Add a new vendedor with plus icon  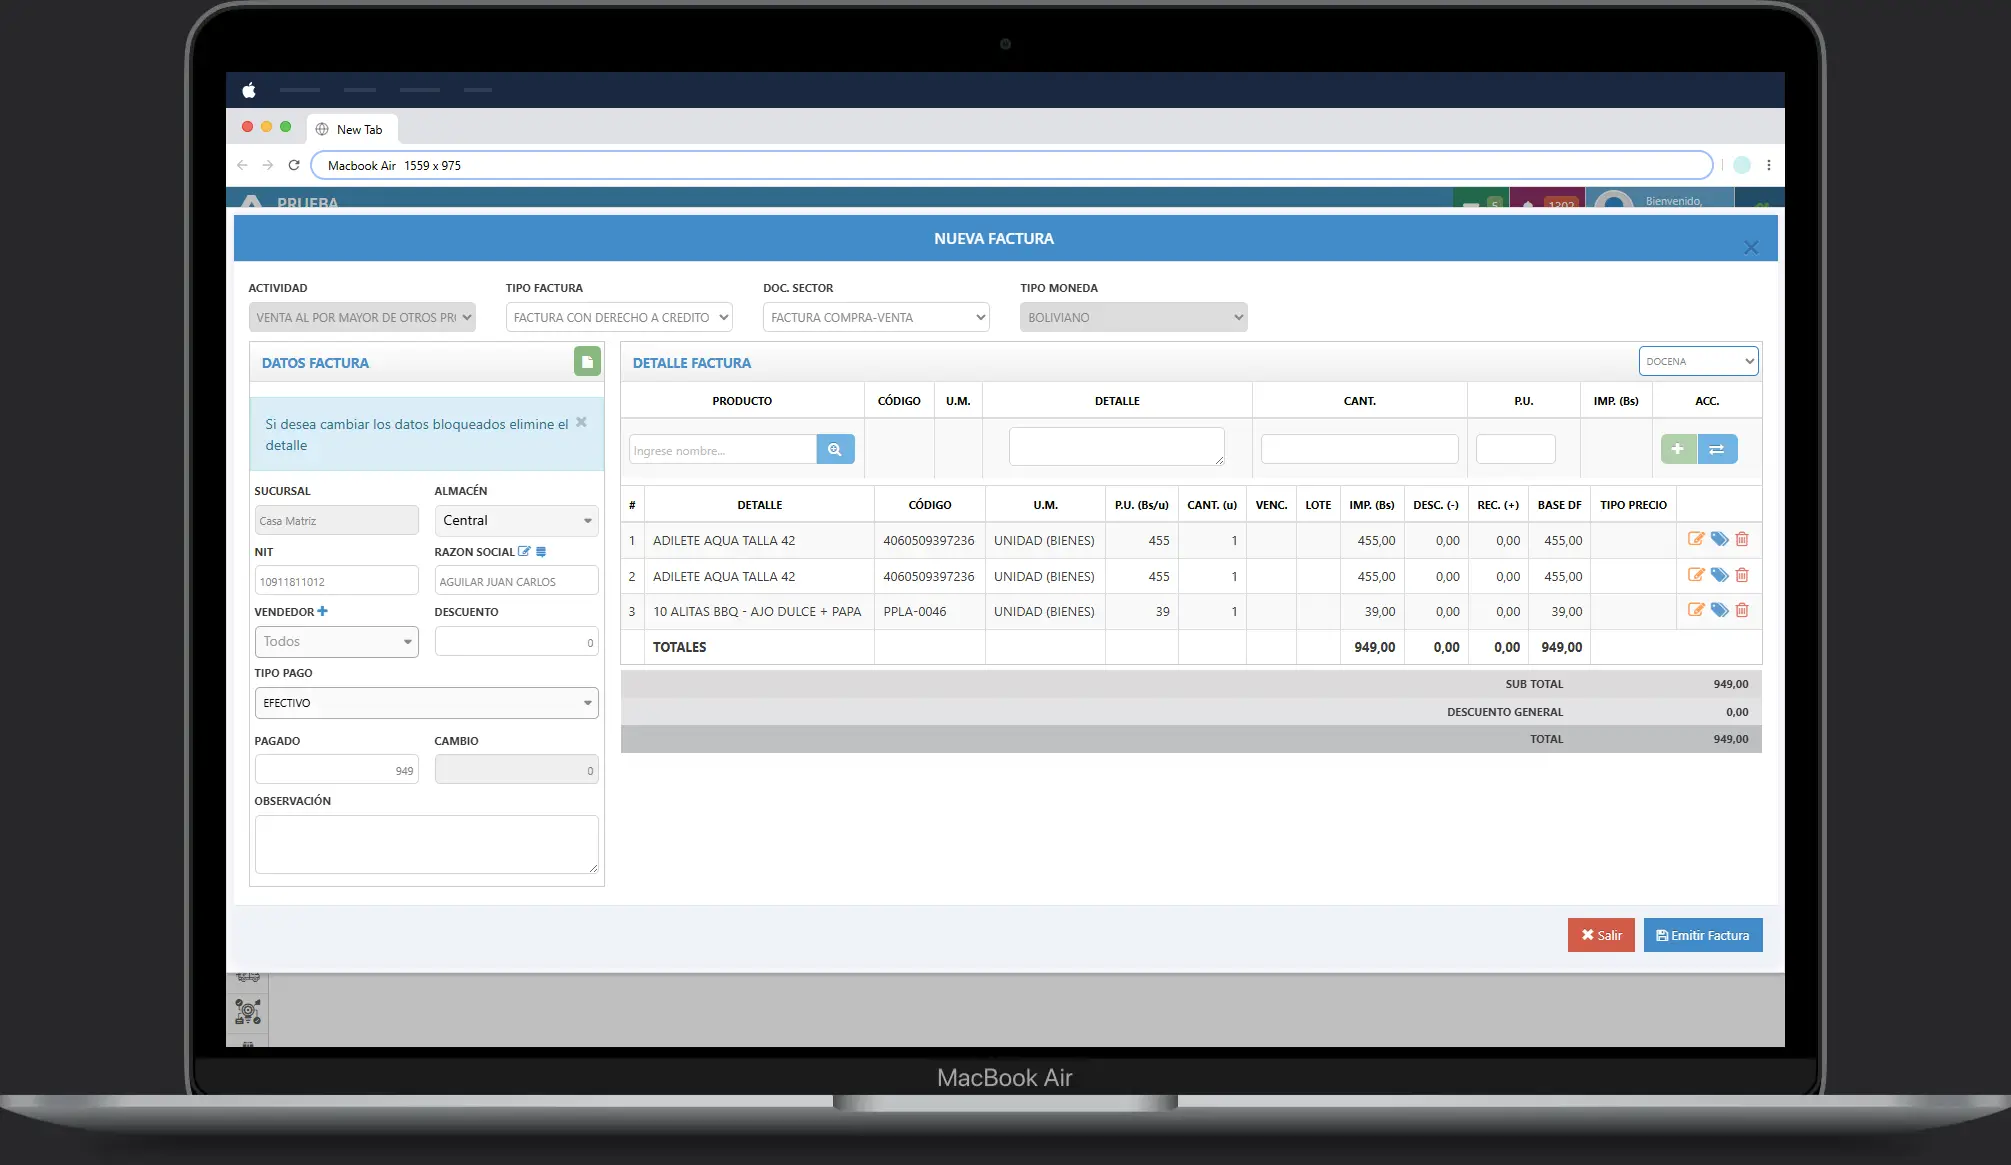[x=322, y=611]
